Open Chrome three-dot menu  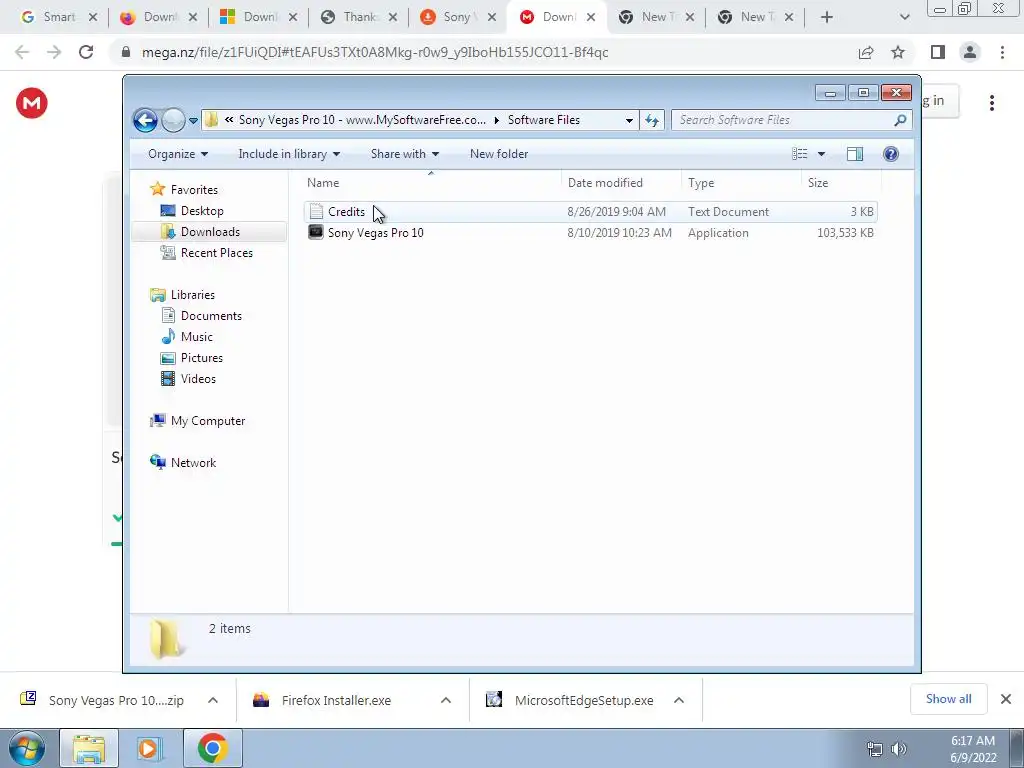click(x=1002, y=52)
